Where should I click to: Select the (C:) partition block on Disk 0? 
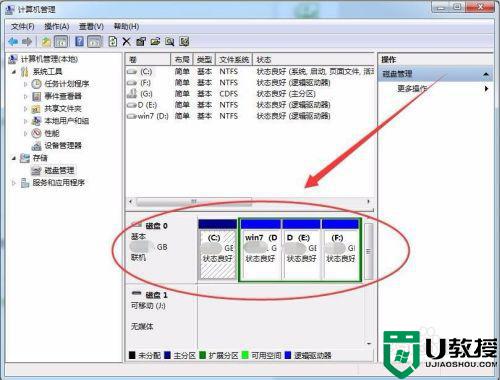pos(218,249)
